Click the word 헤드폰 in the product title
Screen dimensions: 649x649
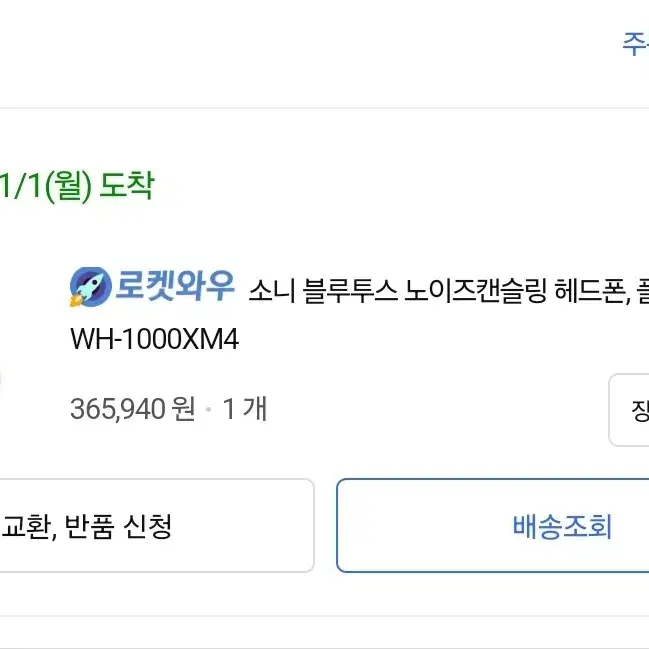(592, 291)
